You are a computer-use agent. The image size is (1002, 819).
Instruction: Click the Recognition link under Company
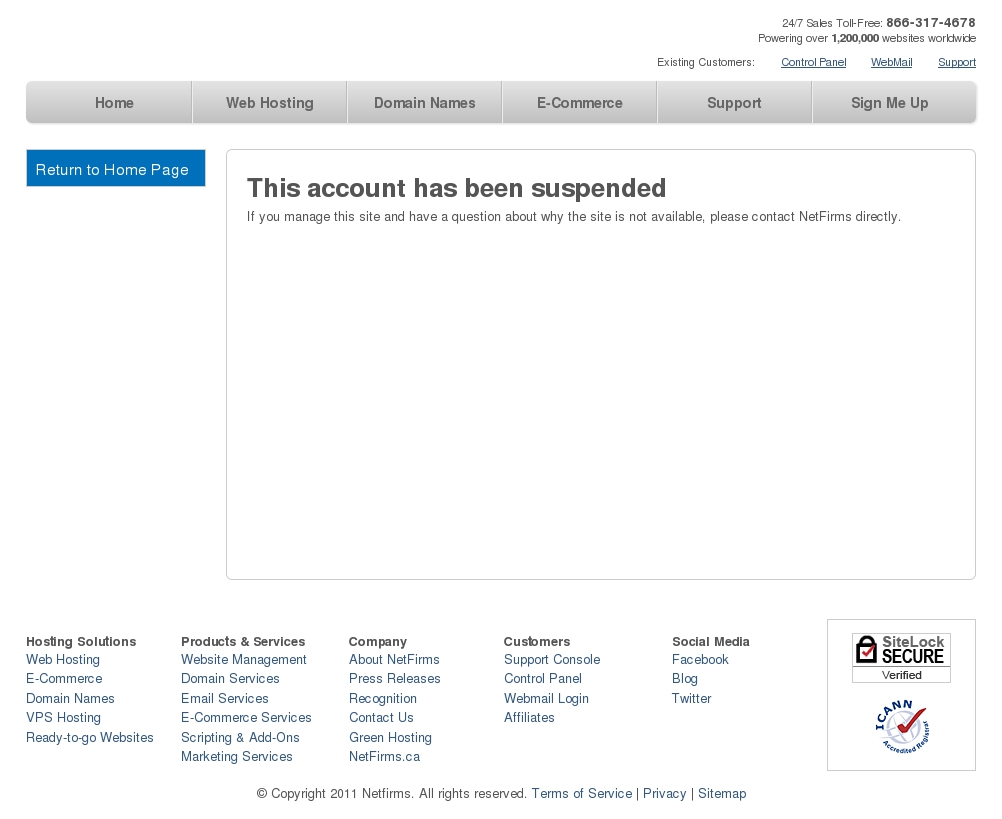click(383, 698)
